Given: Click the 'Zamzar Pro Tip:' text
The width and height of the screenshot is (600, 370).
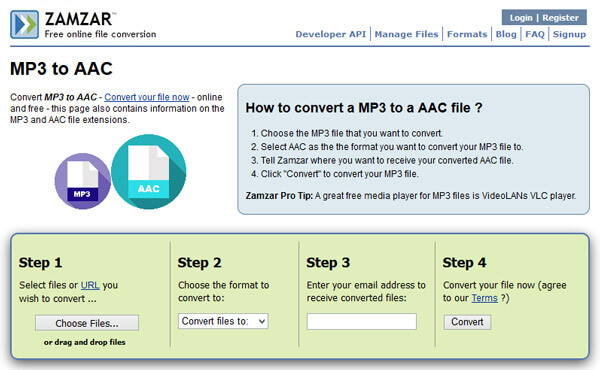Looking at the screenshot, I should (279, 196).
